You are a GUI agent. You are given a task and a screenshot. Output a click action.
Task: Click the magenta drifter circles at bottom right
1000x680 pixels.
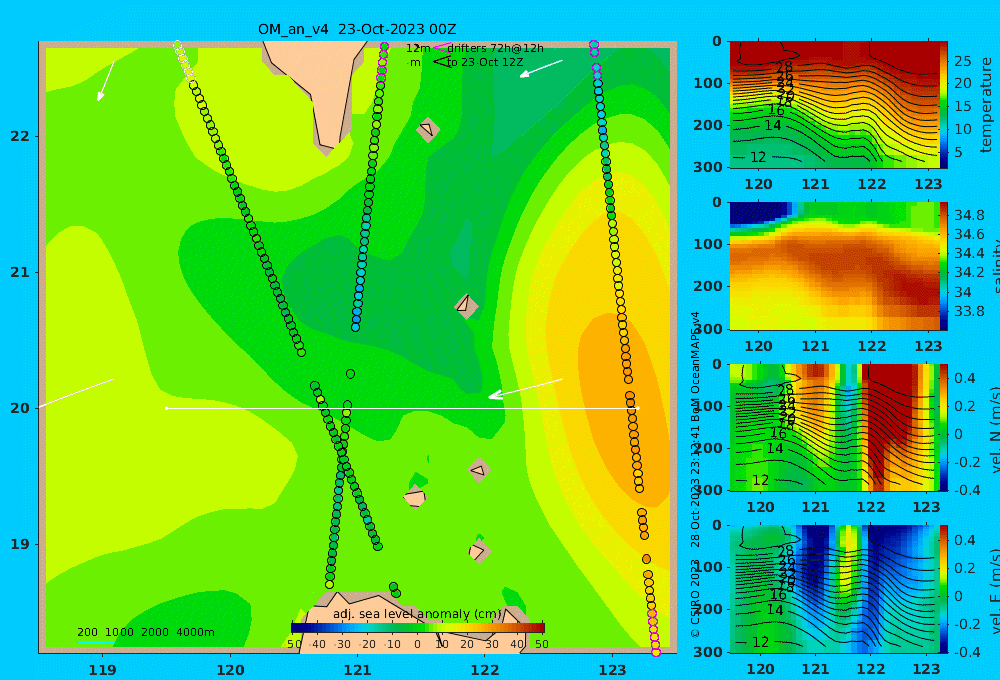[654, 632]
